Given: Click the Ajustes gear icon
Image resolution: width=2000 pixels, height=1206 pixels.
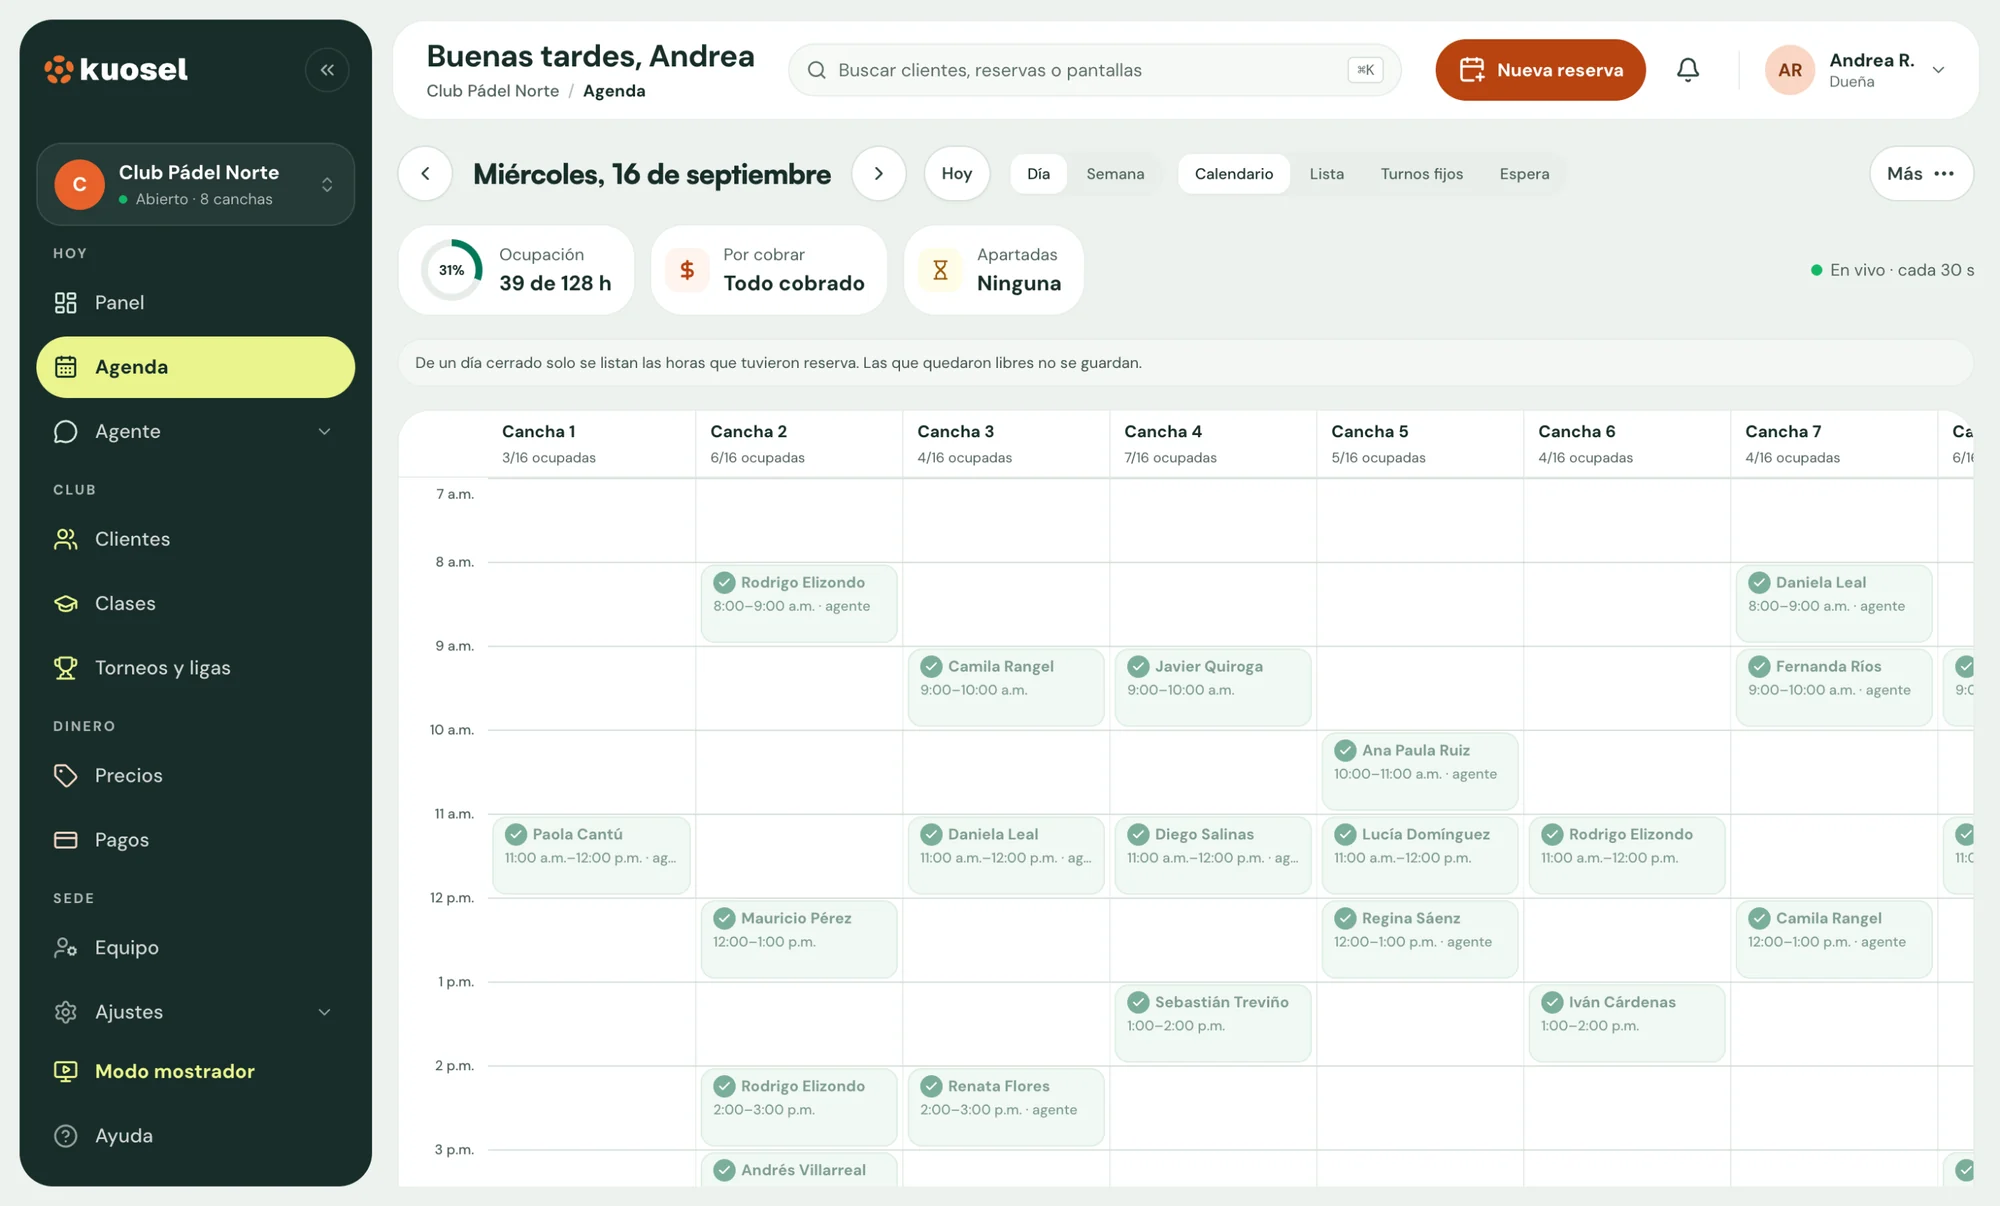Looking at the screenshot, I should pos(66,1012).
